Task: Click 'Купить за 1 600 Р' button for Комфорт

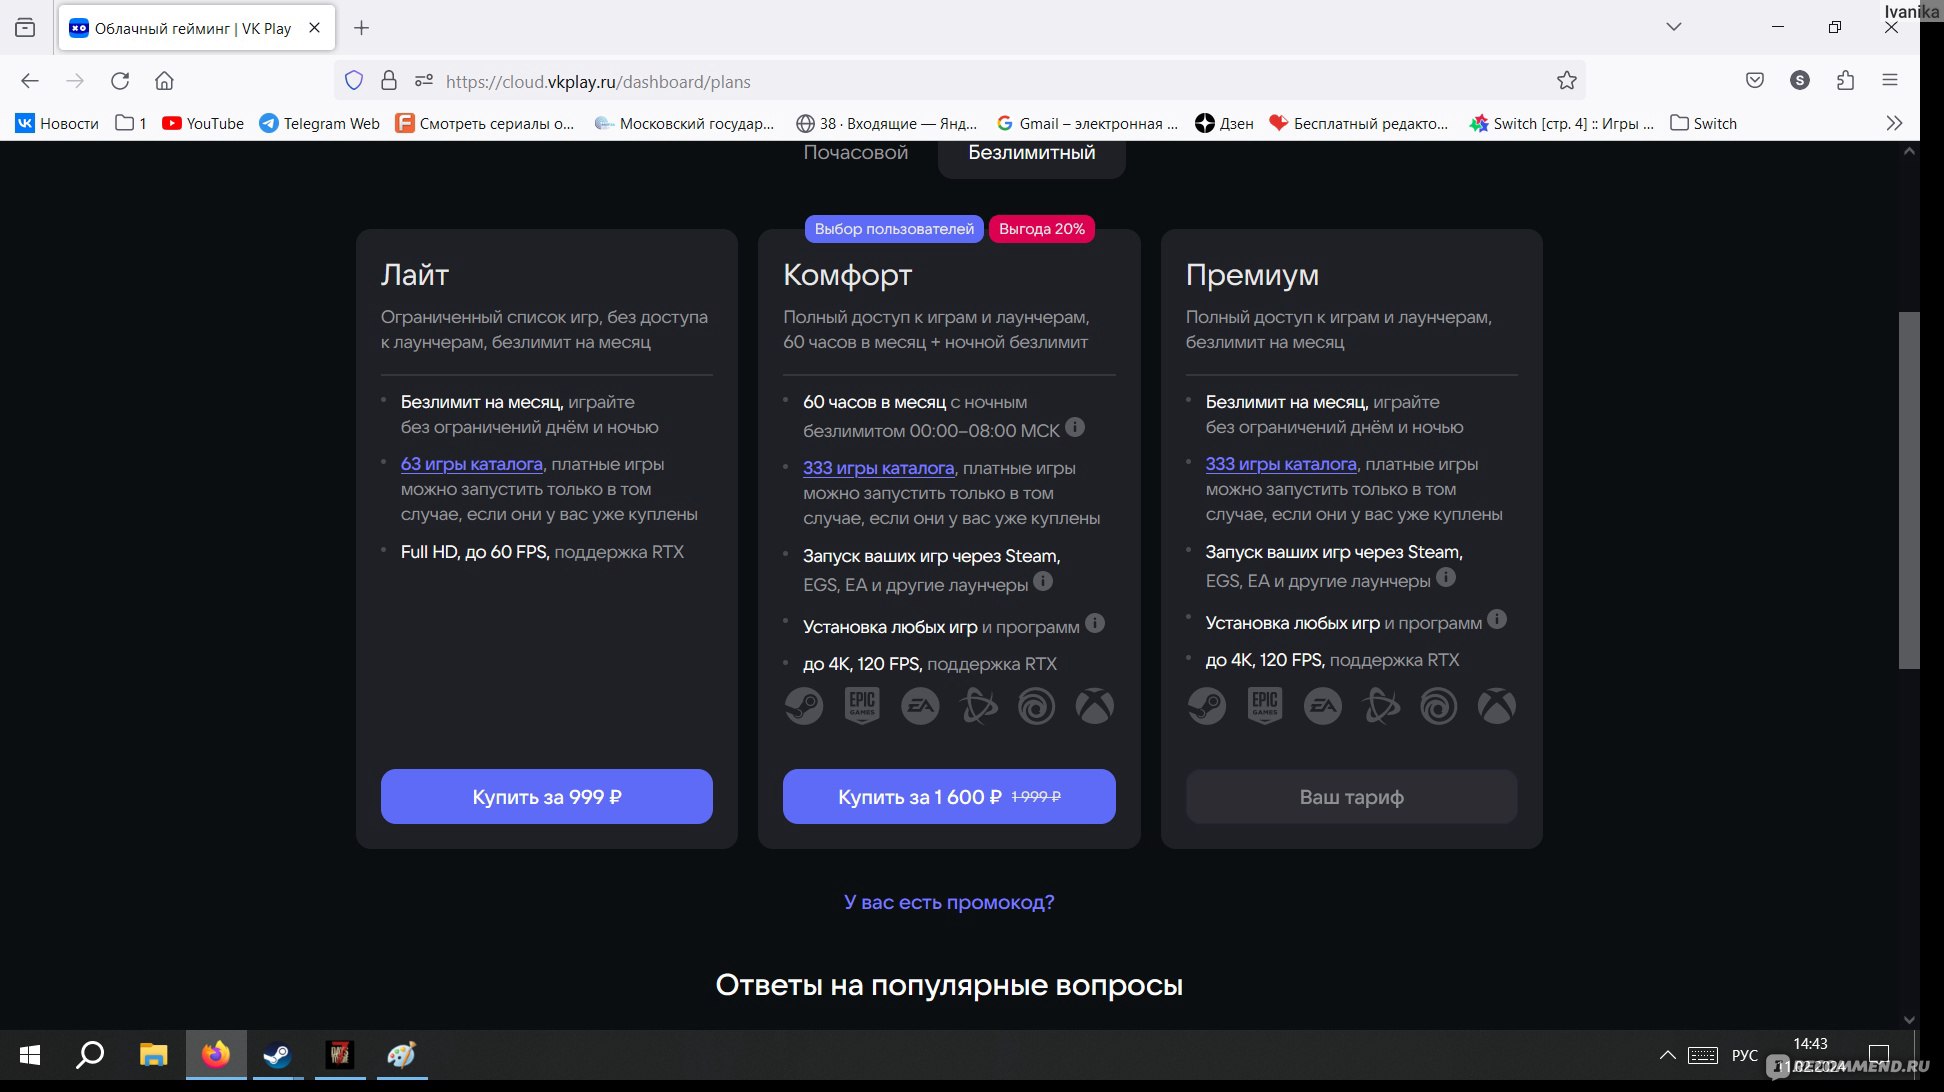Action: (949, 796)
